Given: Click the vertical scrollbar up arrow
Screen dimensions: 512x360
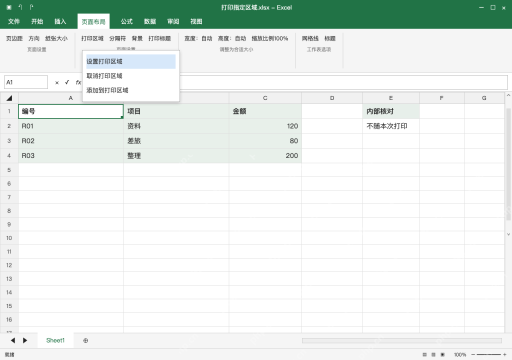Looking at the screenshot, I should click(508, 95).
